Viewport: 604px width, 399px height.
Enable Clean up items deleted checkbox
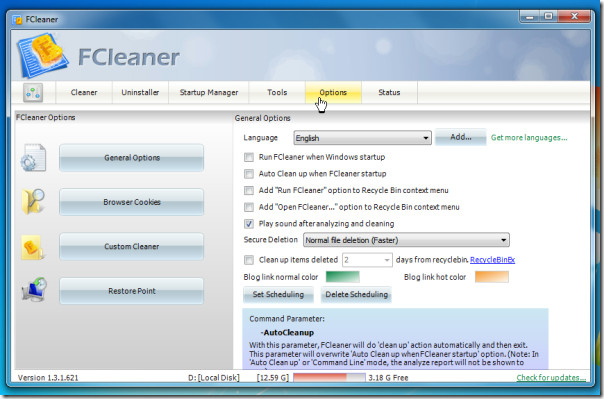click(249, 260)
